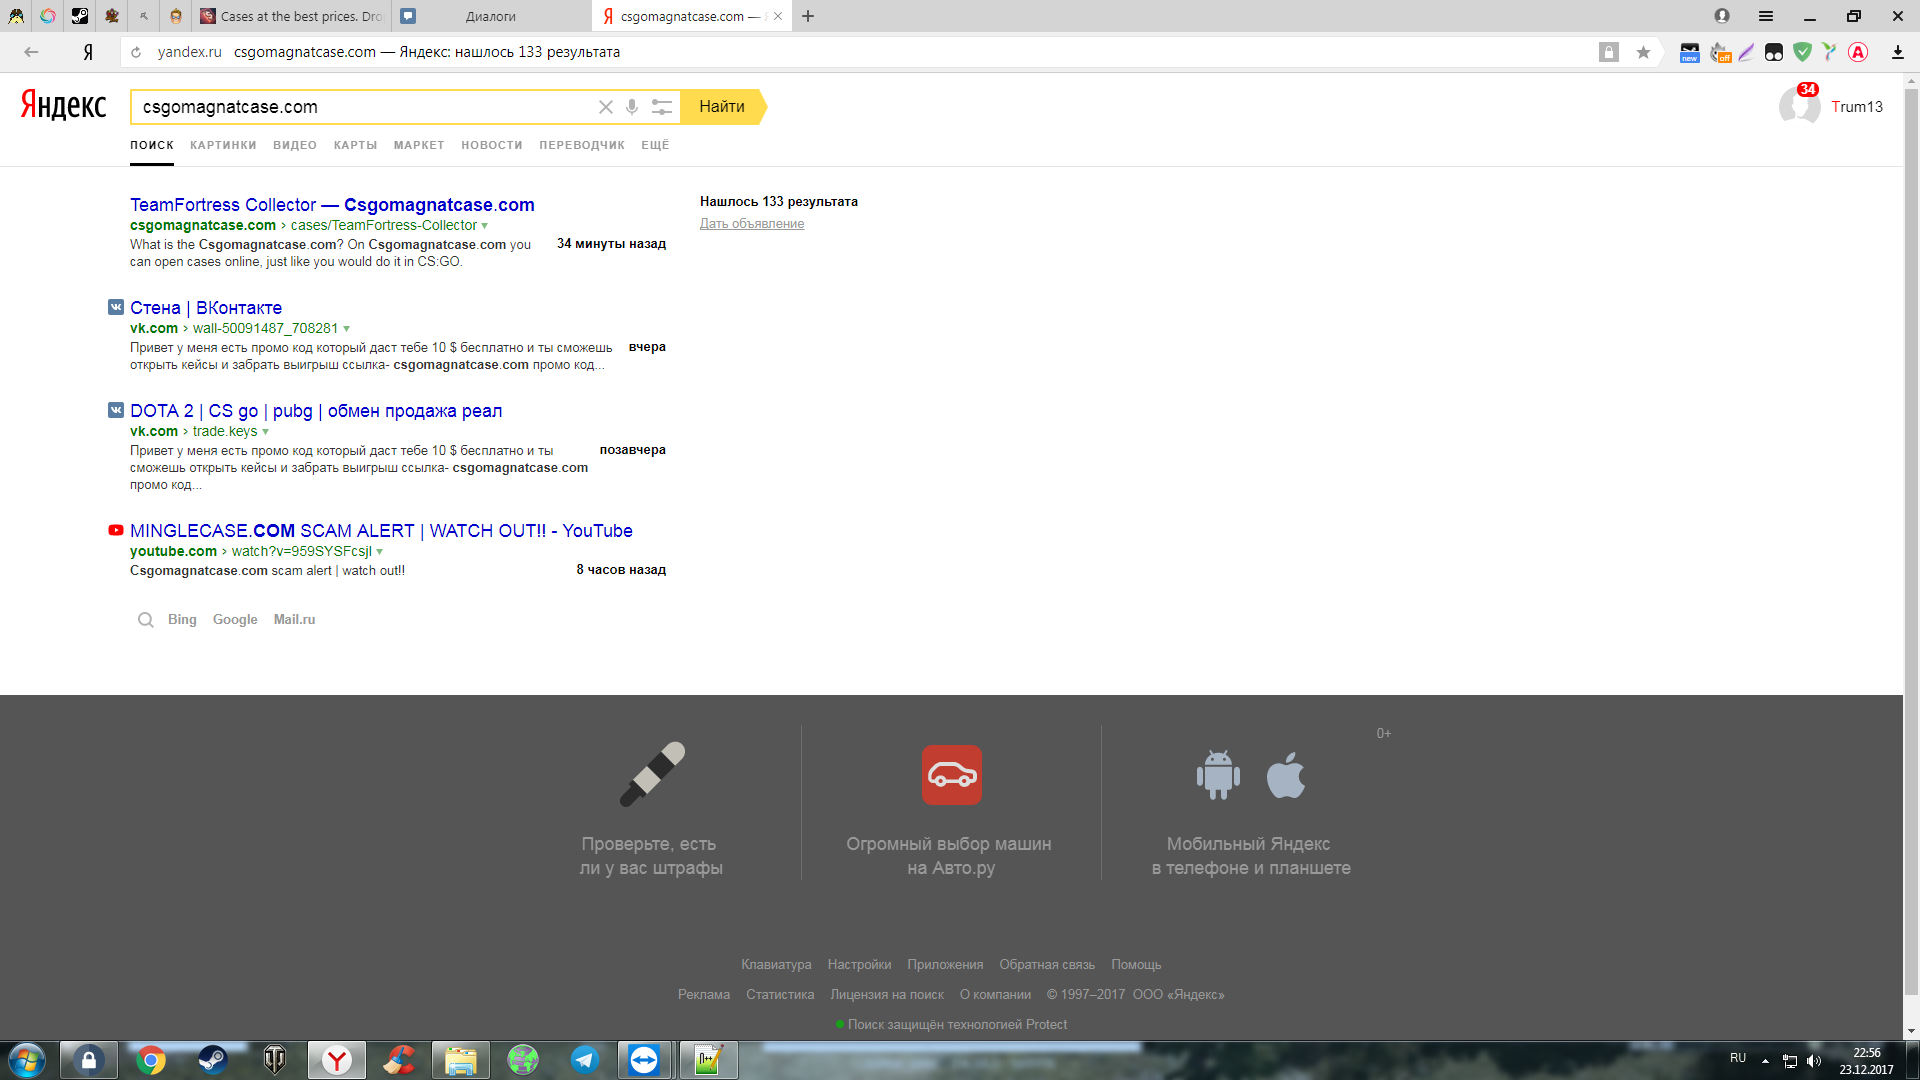Expand options arrow beside vk.com trade.keys
This screenshot has height=1080, width=1920.
(x=265, y=432)
